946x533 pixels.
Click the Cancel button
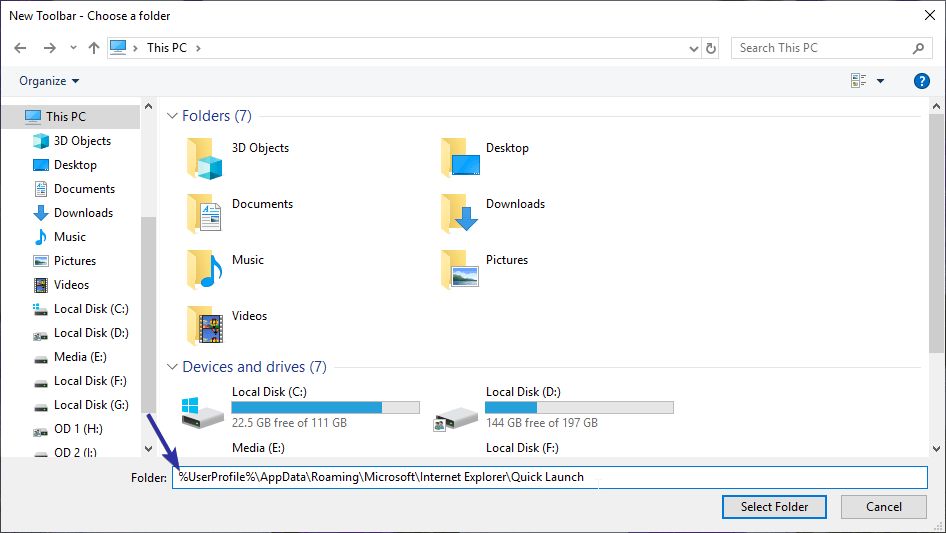[883, 507]
